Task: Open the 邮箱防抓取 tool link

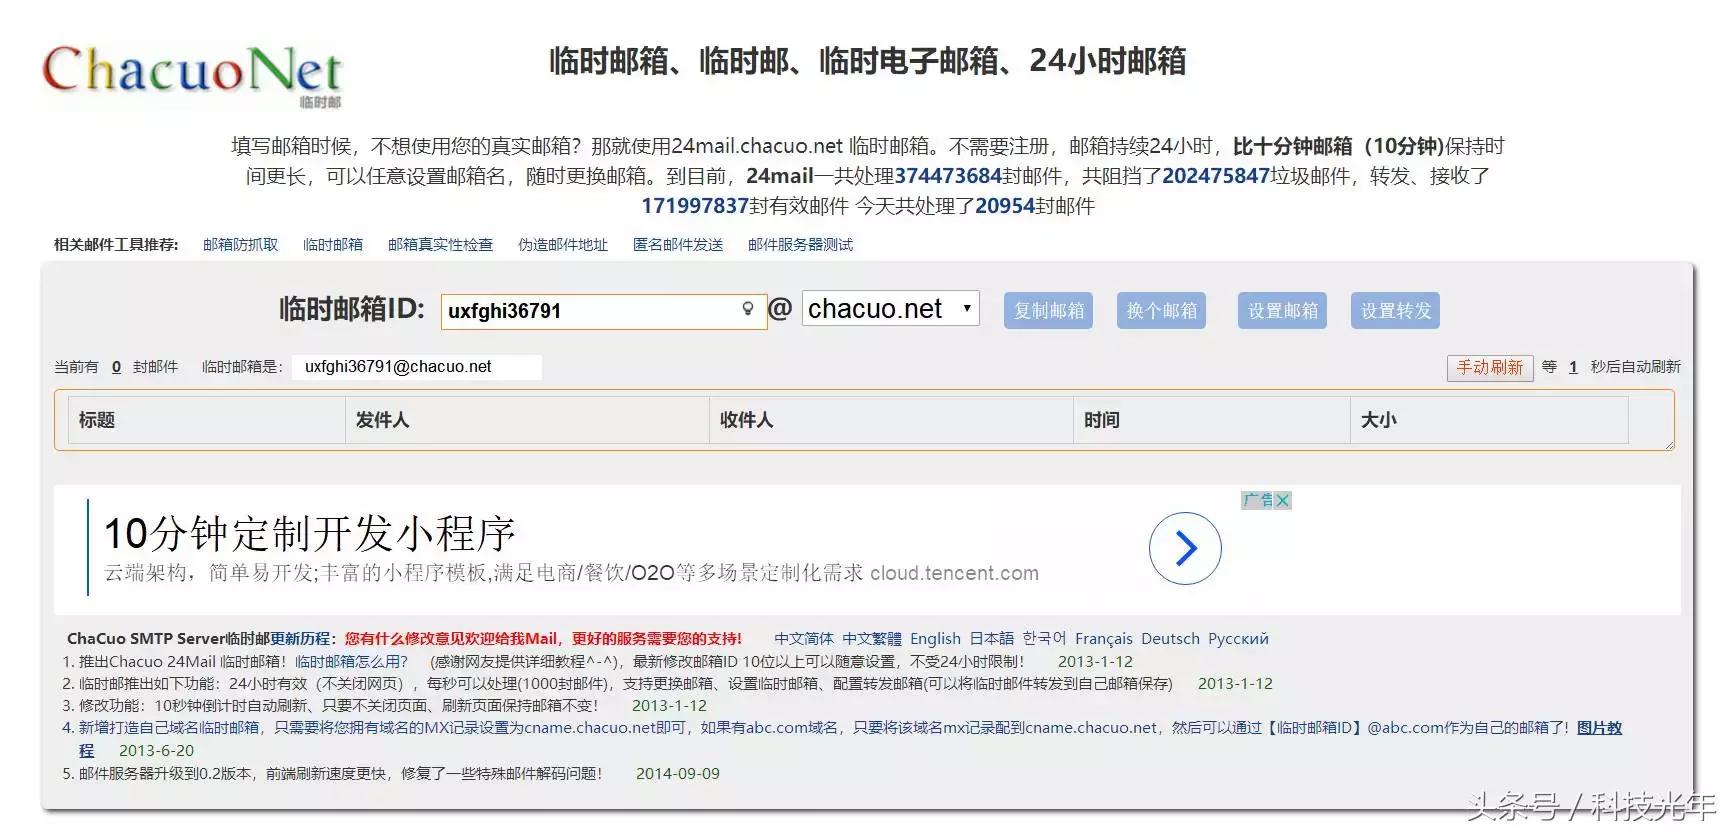Action: click(x=240, y=245)
